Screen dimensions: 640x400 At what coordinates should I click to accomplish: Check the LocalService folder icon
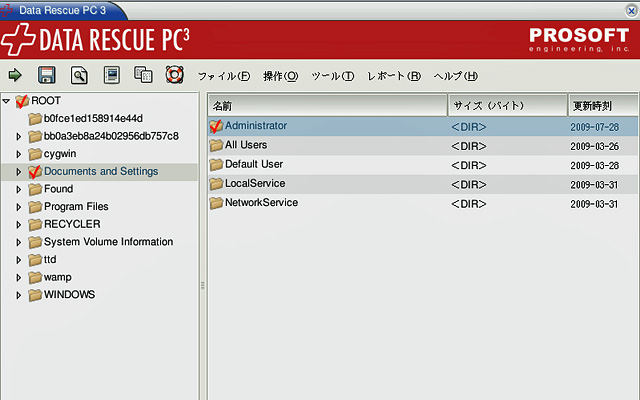216,184
